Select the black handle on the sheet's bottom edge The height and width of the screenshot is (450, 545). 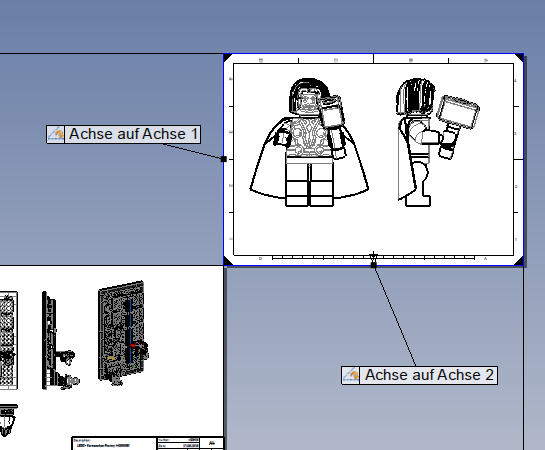click(374, 265)
